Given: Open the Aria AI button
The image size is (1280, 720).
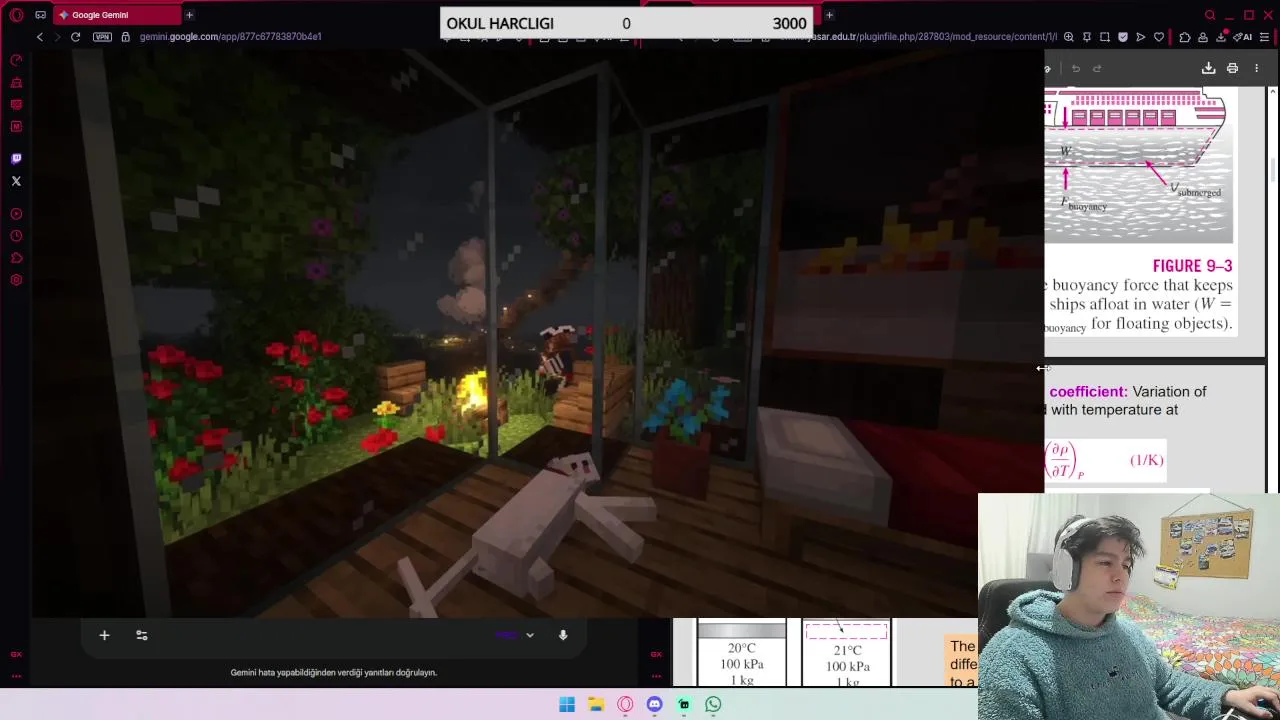Looking at the screenshot, I should pyautogui.click(x=1243, y=37).
